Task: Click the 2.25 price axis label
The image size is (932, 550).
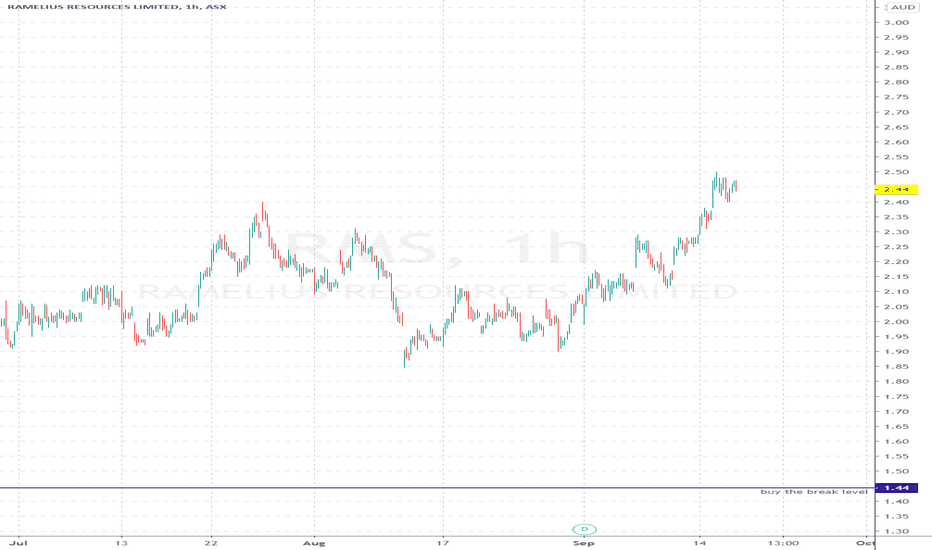Action: point(896,247)
